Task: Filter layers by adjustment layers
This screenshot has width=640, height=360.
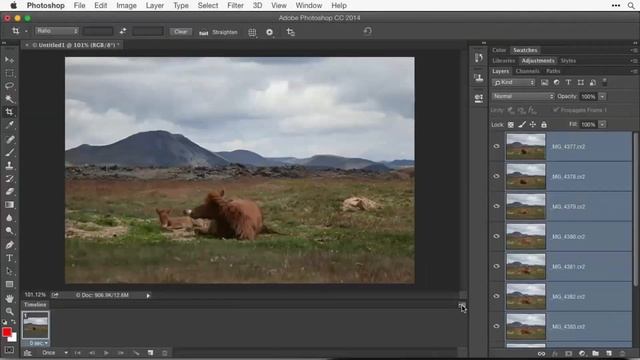Action: (x=556, y=82)
